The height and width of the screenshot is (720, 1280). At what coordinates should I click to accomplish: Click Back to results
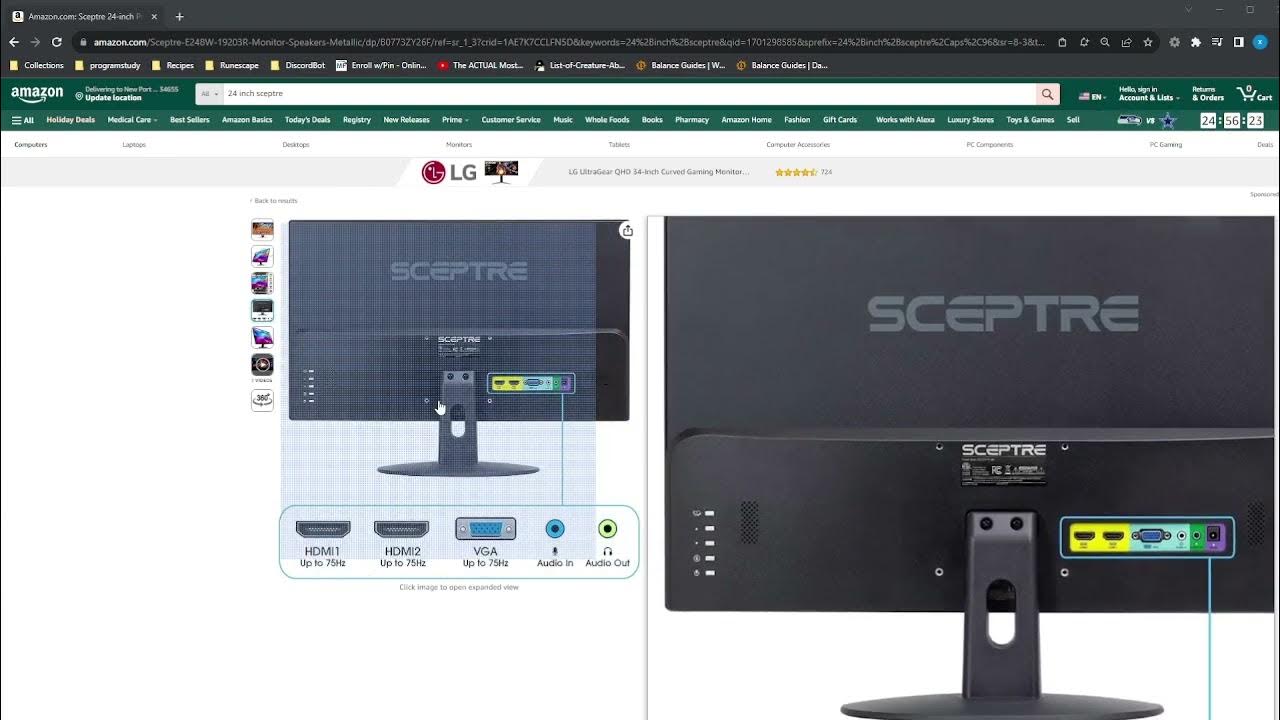(274, 201)
